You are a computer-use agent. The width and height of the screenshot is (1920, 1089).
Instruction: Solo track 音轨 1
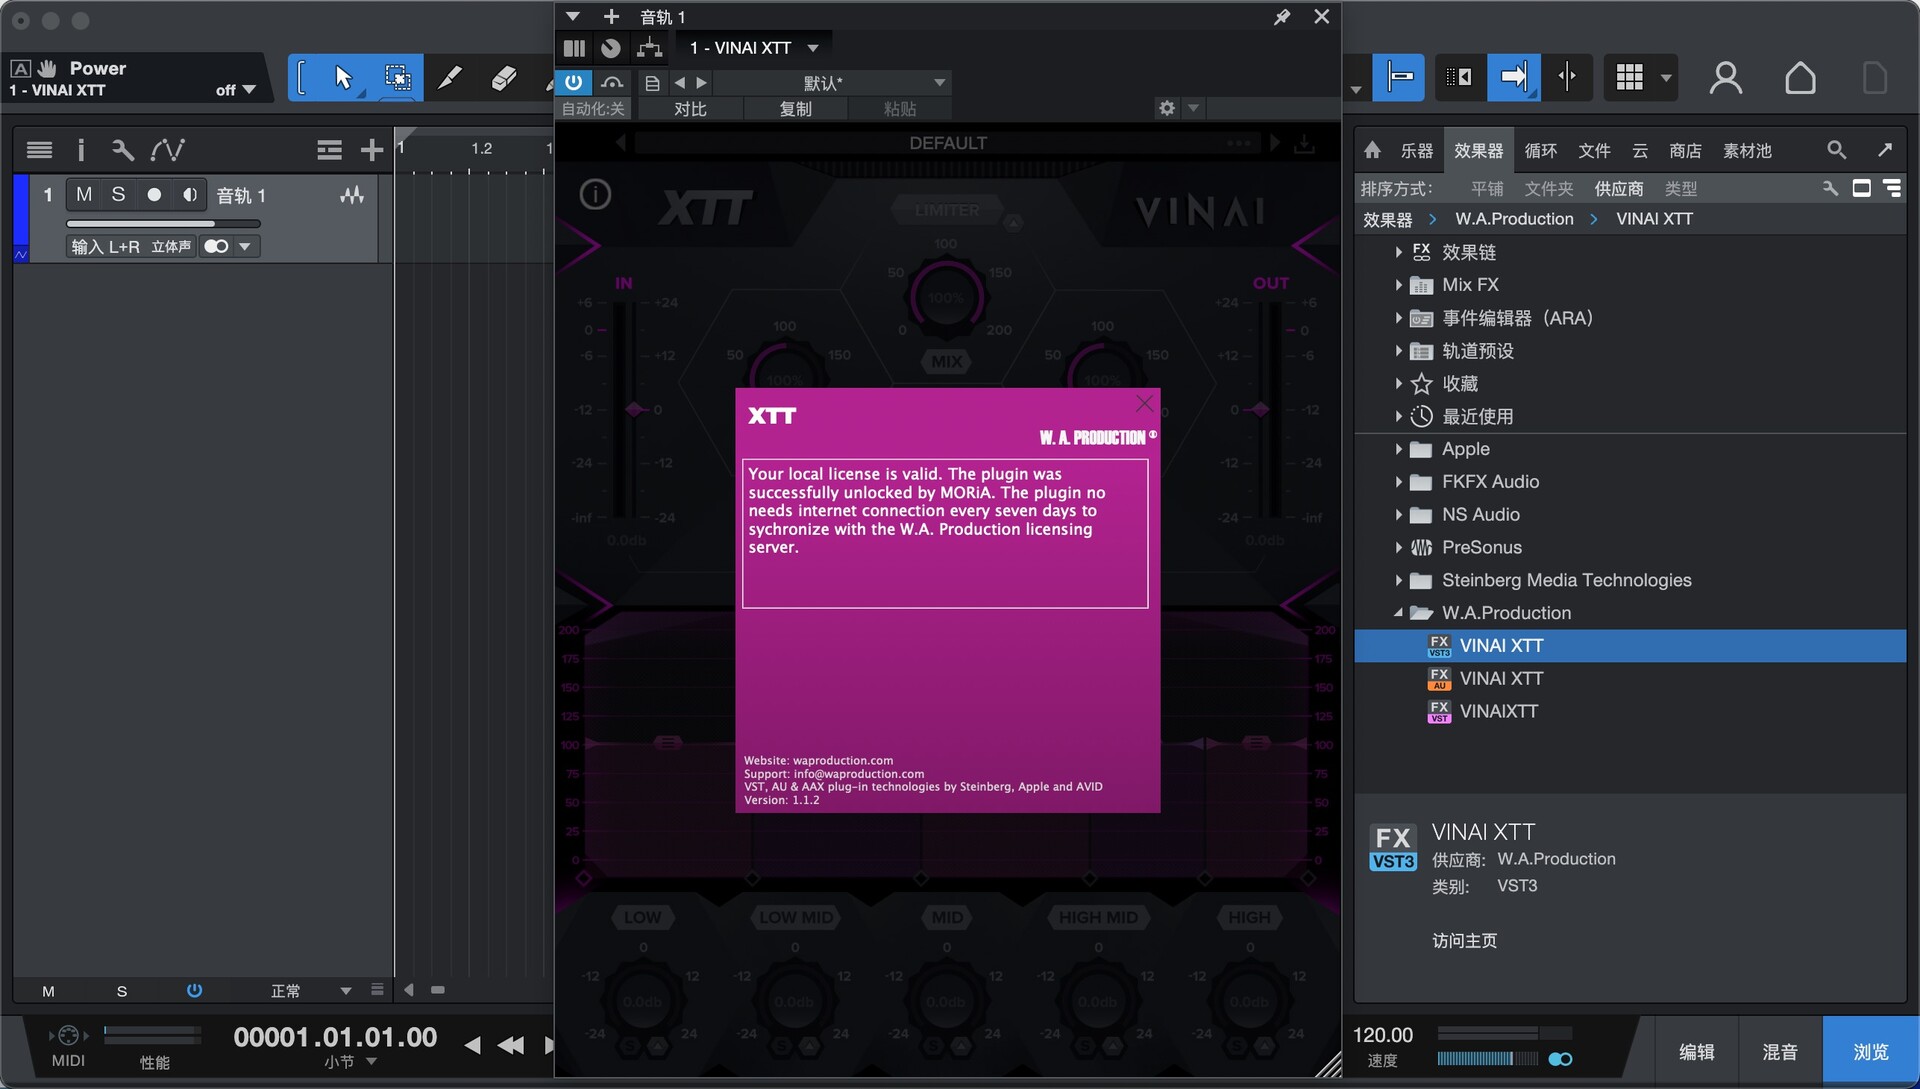click(118, 195)
